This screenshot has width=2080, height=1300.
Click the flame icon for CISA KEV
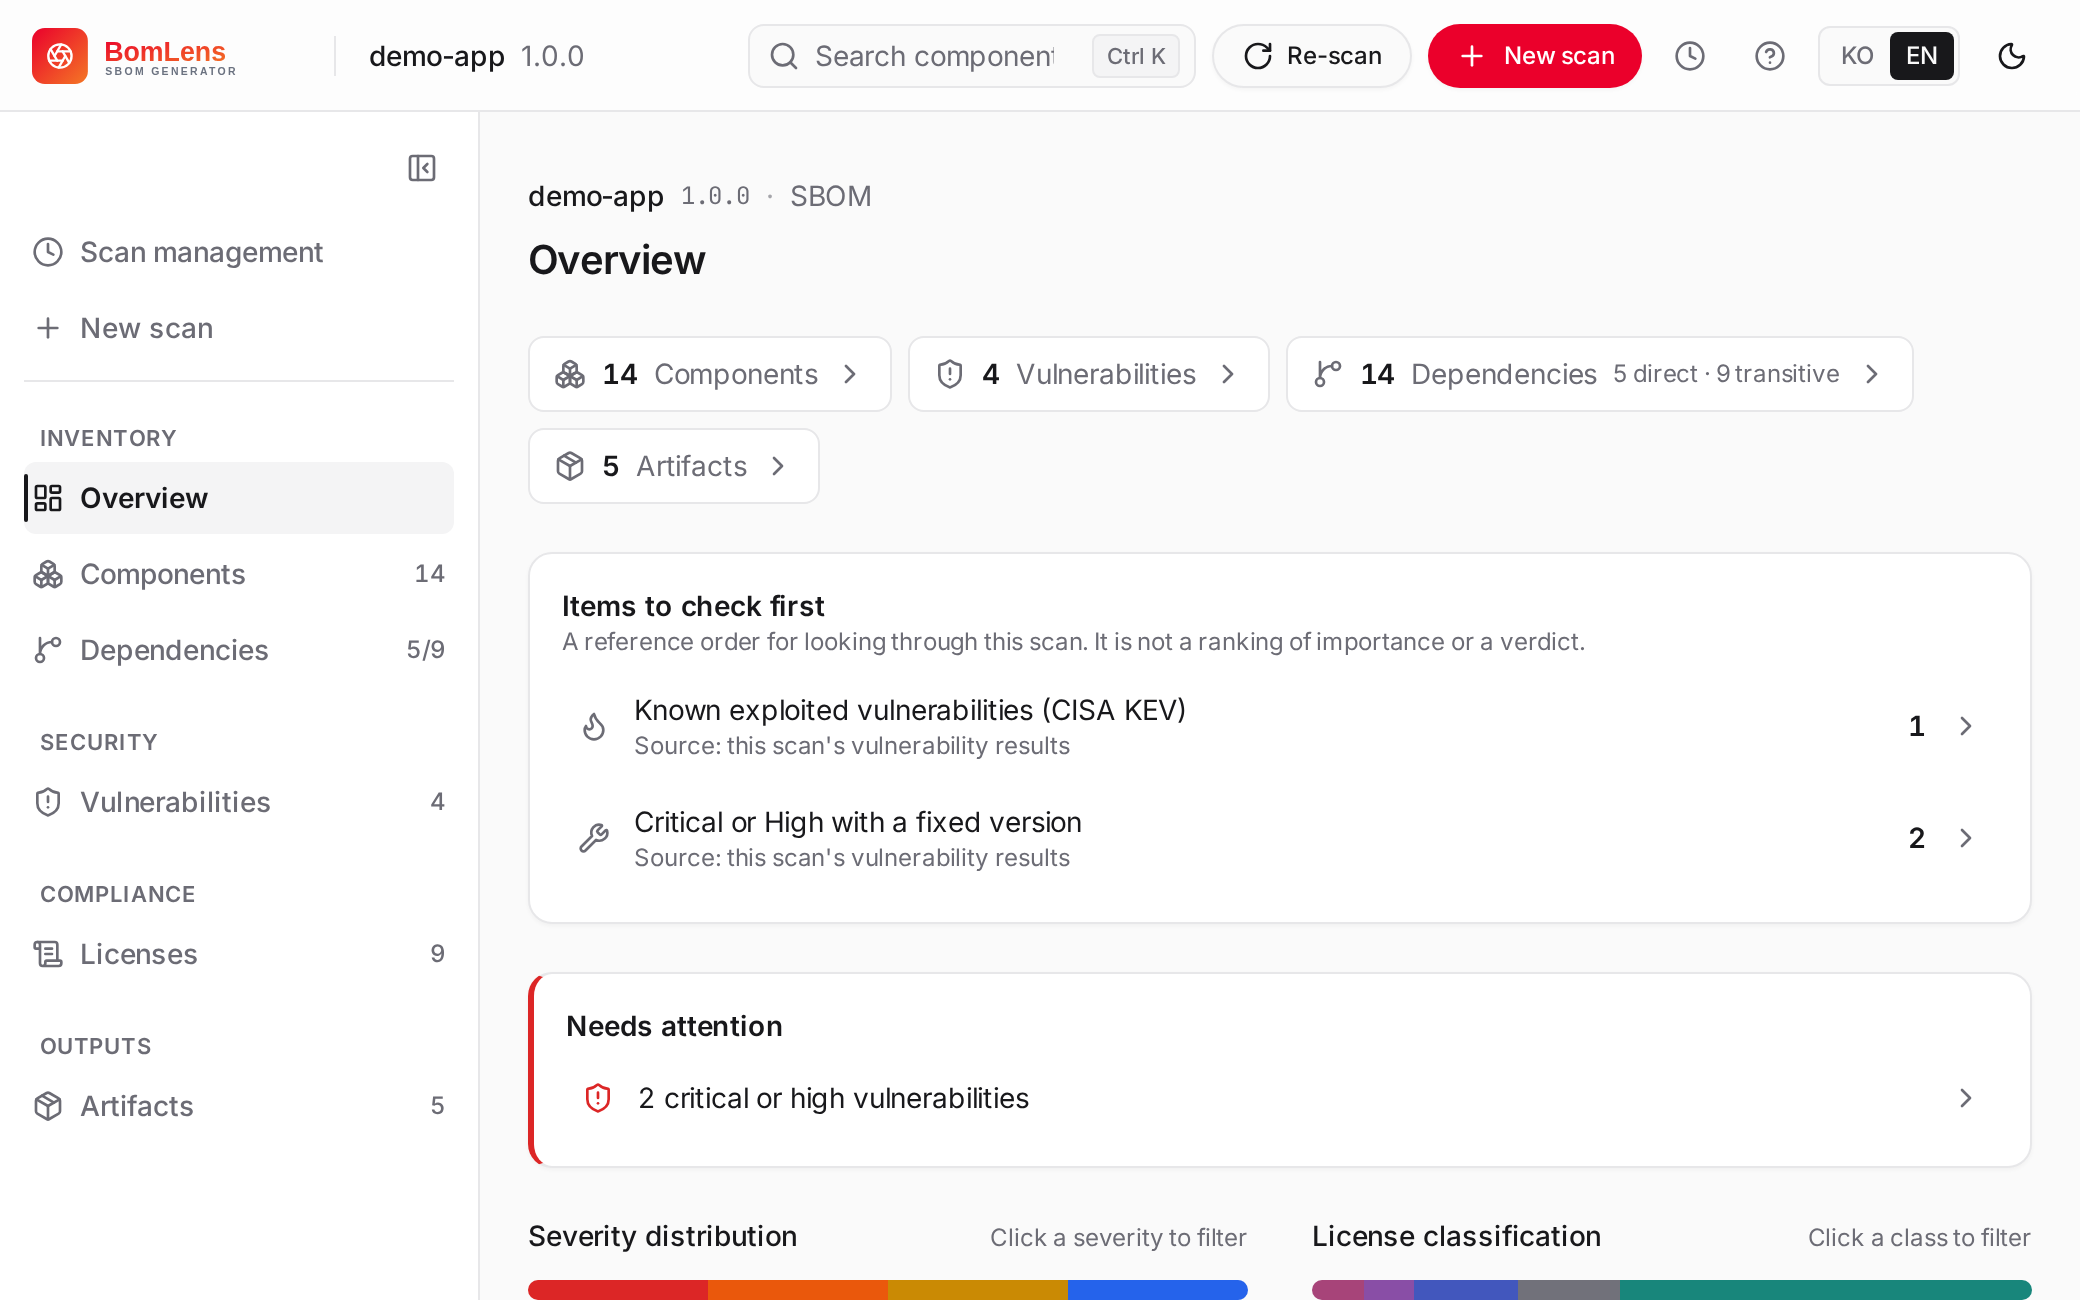[x=594, y=726]
